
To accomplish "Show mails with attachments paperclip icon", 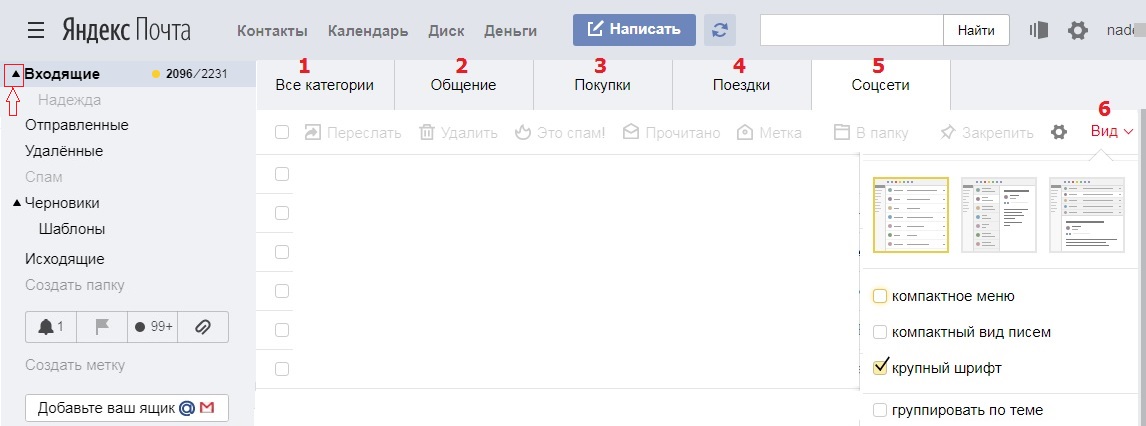I will [202, 326].
